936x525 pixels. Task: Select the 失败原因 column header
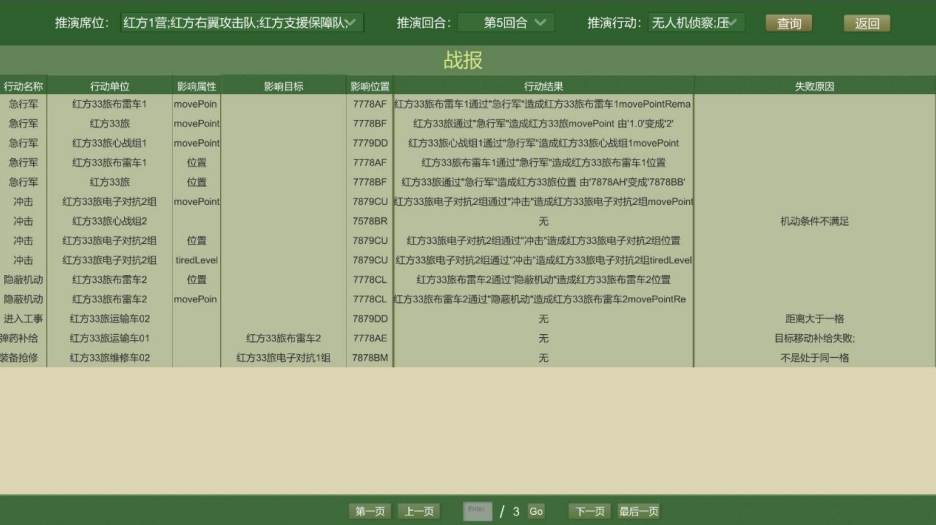coord(814,86)
